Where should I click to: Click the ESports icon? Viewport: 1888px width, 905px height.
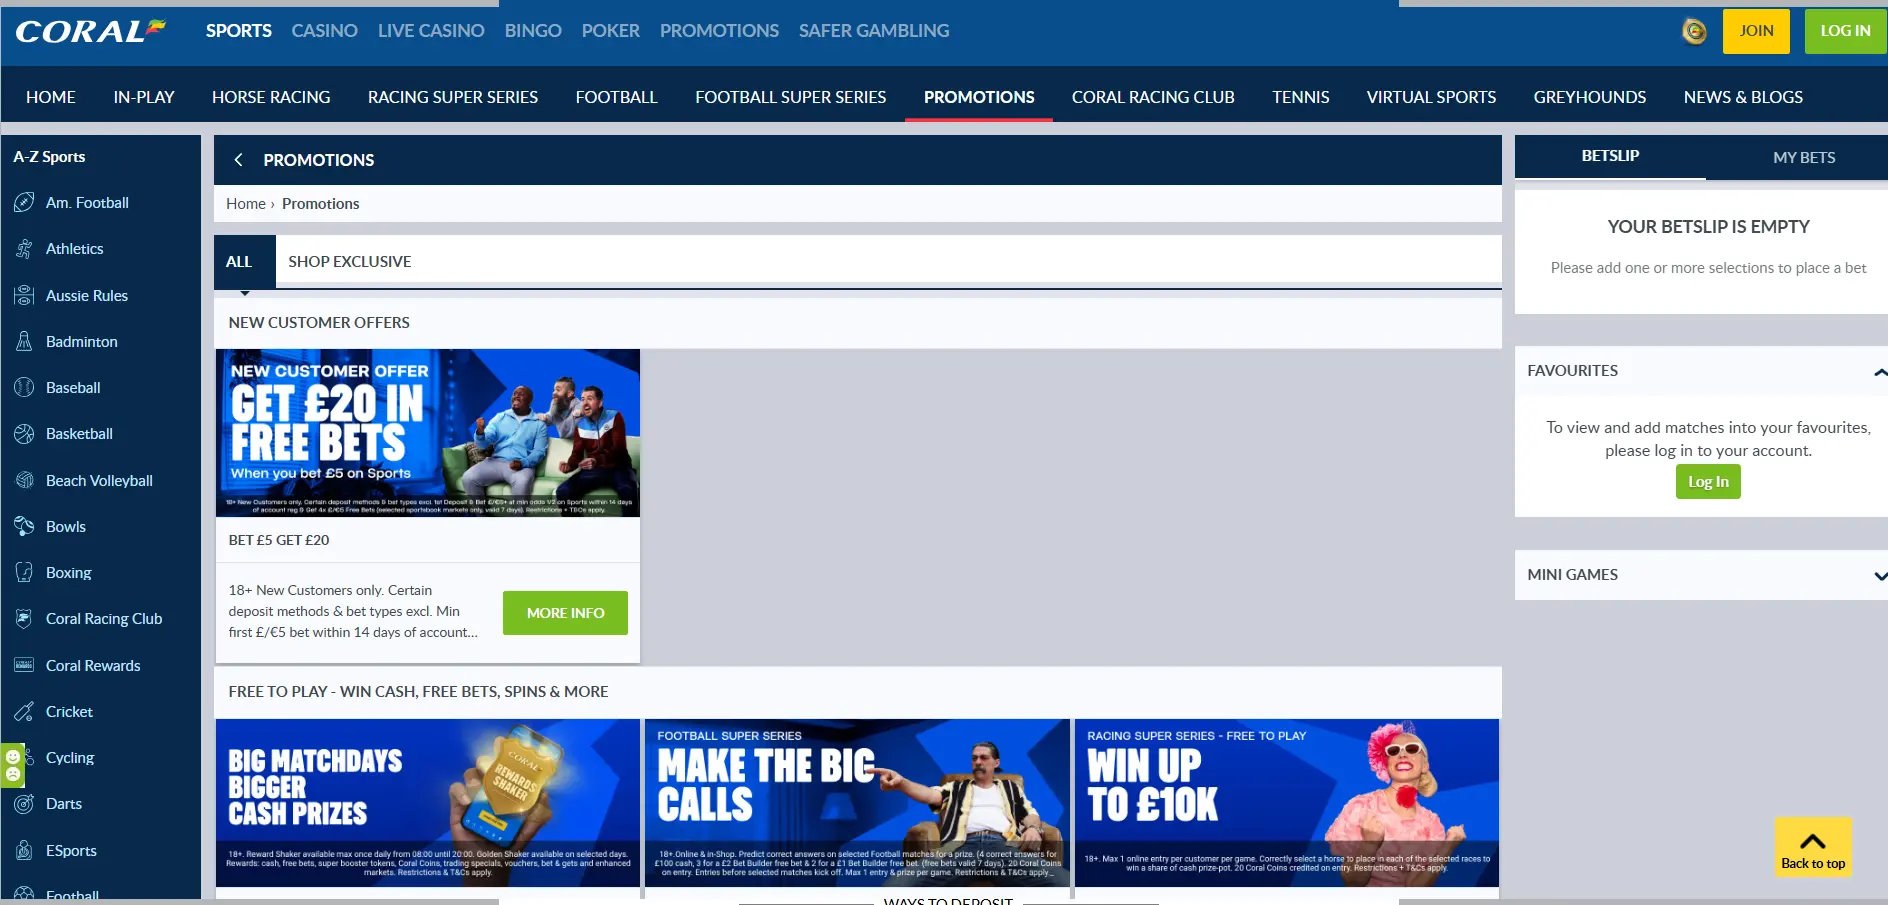tap(24, 851)
